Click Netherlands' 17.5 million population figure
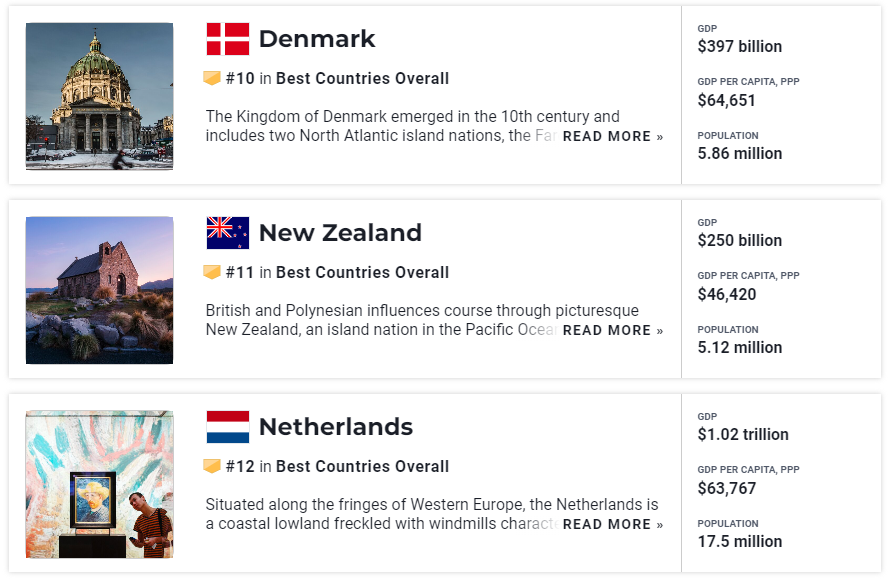The height and width of the screenshot is (583, 890). click(740, 542)
